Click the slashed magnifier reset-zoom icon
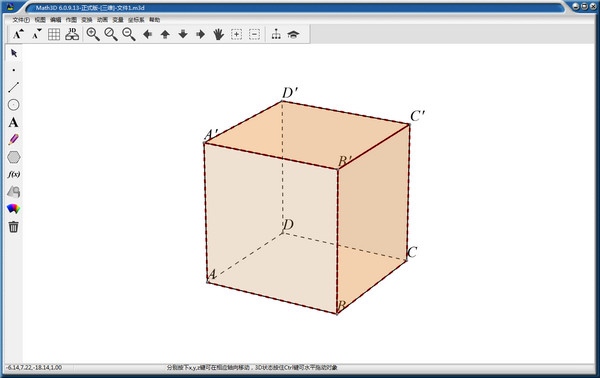This screenshot has width=600, height=378. (111, 34)
